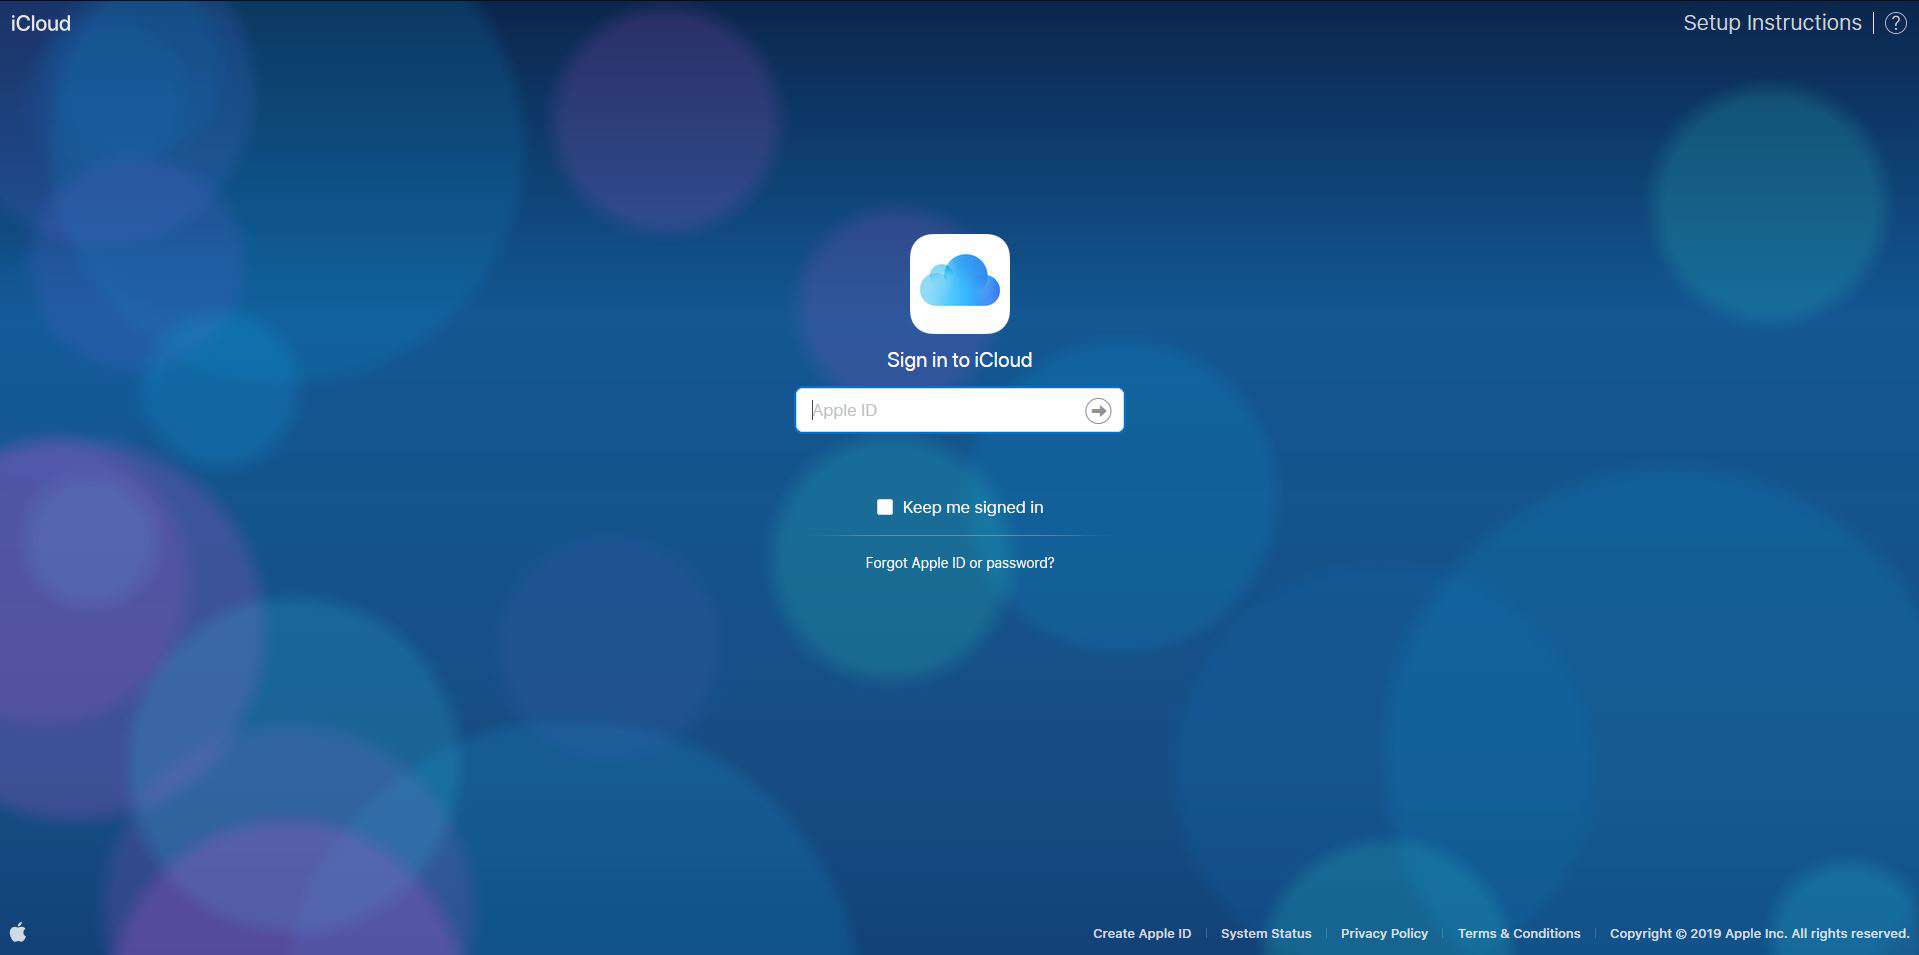The width and height of the screenshot is (1919, 955).
Task: Click the iCloud title in the header
Action: 41,23
